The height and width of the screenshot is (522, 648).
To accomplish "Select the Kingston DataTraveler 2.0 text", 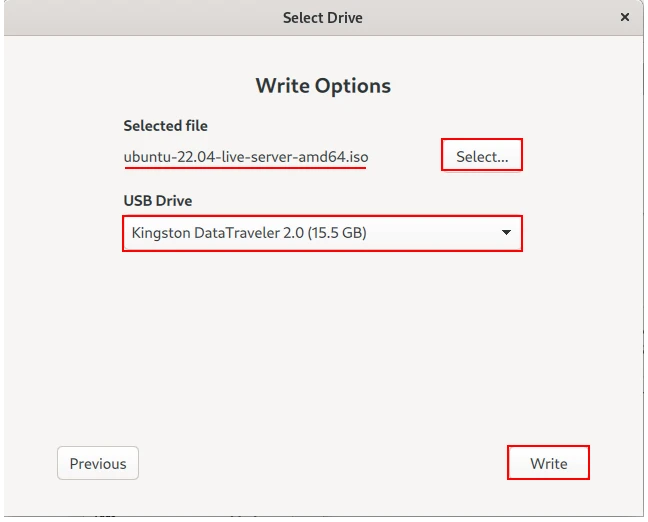I will [248, 234].
